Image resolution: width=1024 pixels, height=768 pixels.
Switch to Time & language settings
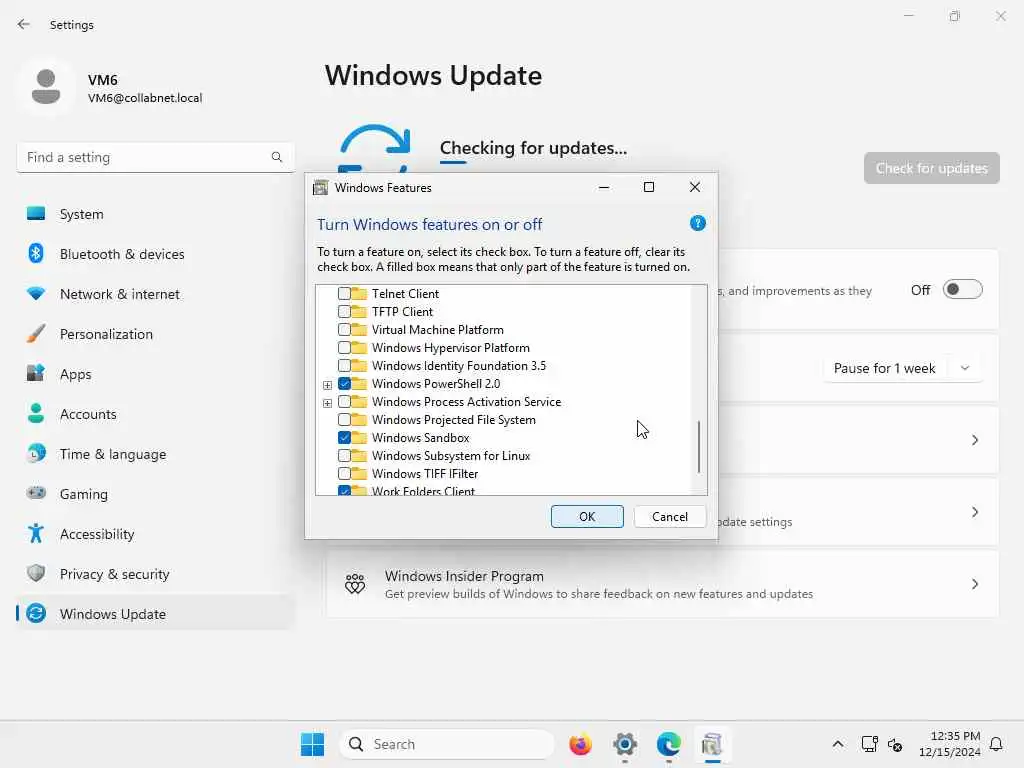pos(155,454)
